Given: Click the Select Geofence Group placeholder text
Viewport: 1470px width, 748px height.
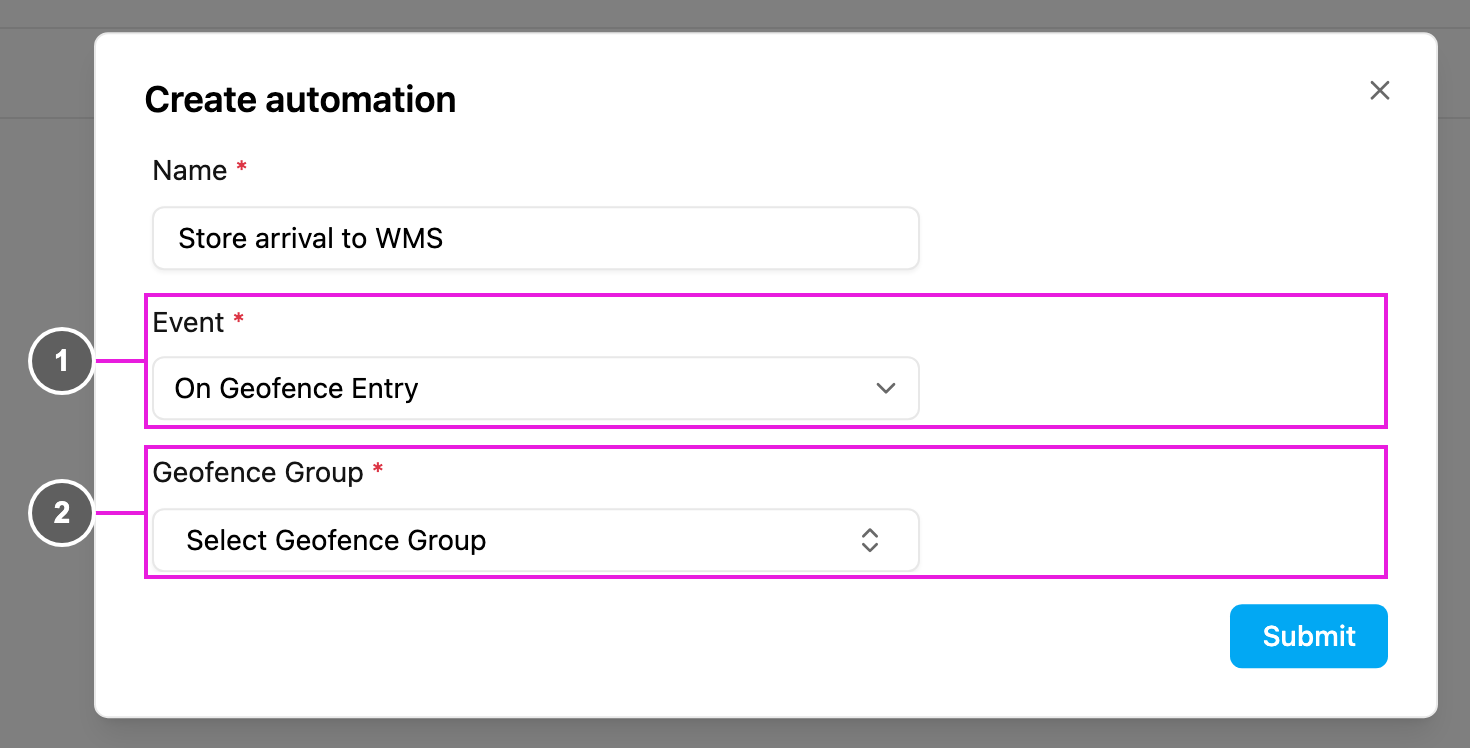Looking at the screenshot, I should click(x=336, y=540).
